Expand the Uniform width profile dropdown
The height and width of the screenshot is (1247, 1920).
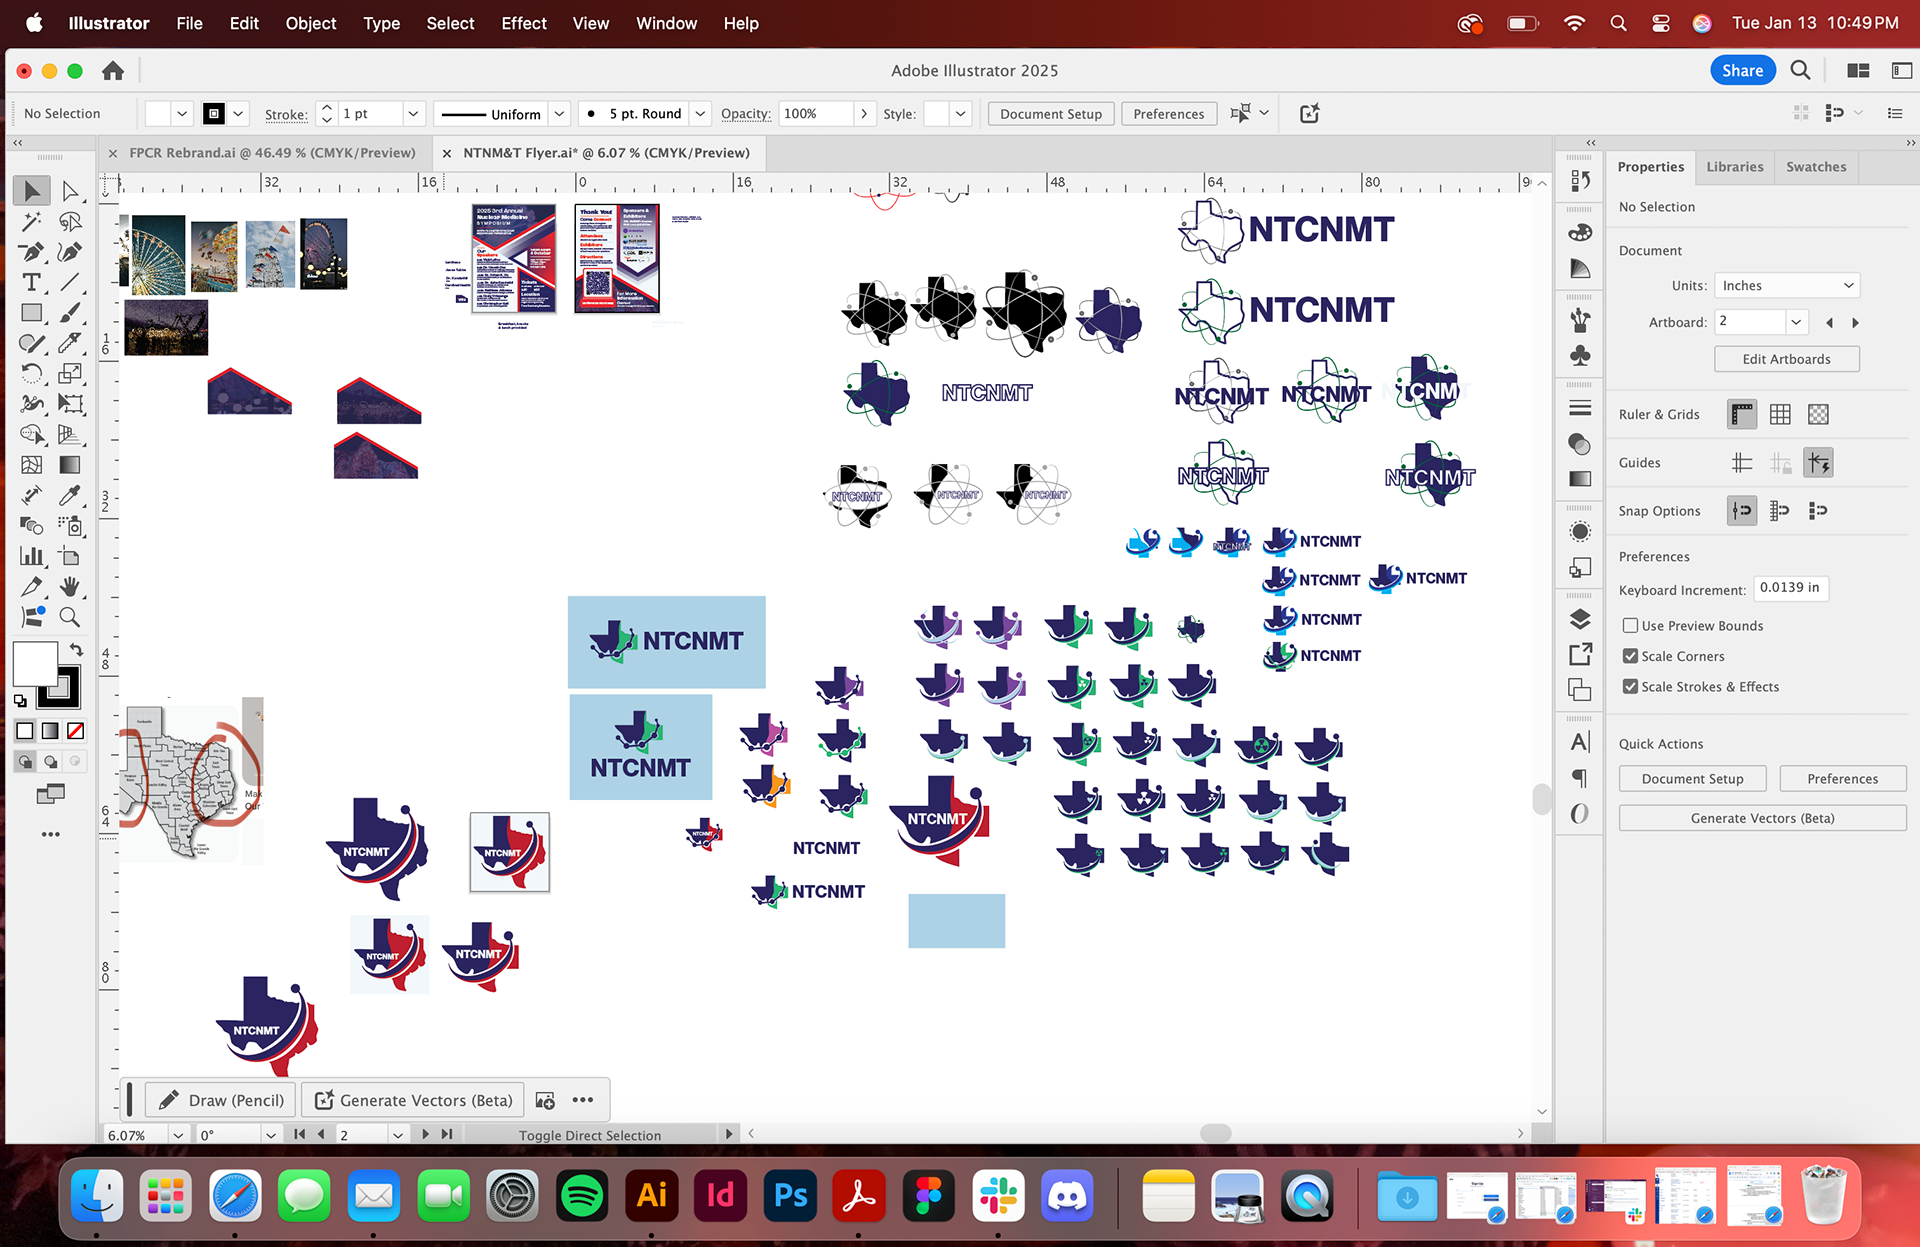[x=559, y=113]
